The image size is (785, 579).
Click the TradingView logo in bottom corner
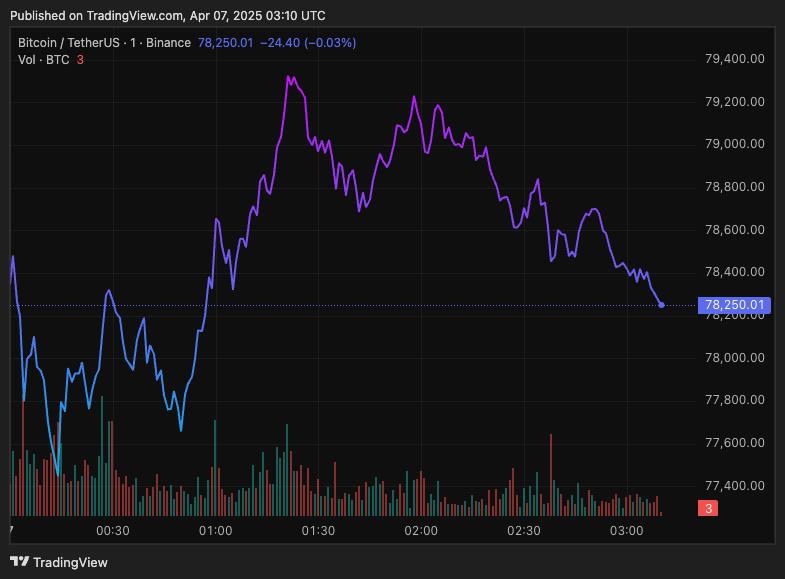[59, 562]
